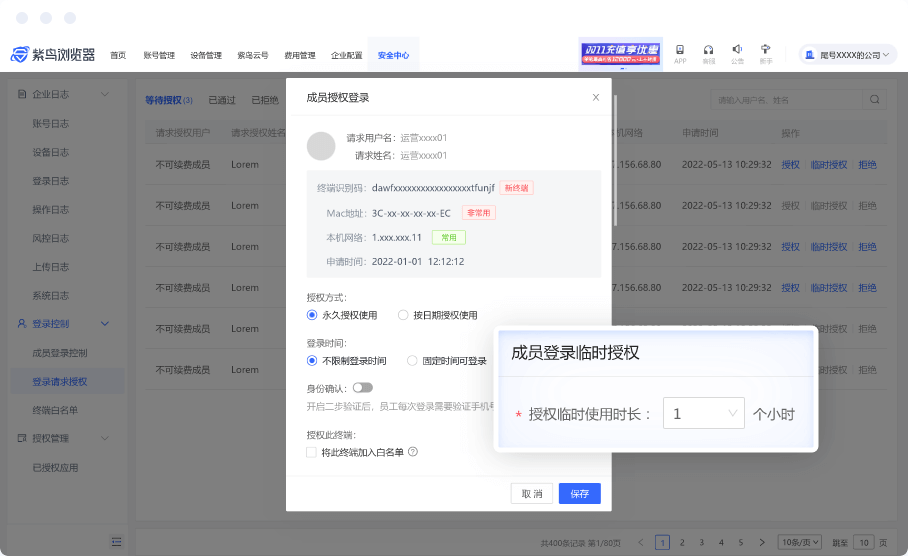Click 临时授权 link in the first row

coord(829,164)
